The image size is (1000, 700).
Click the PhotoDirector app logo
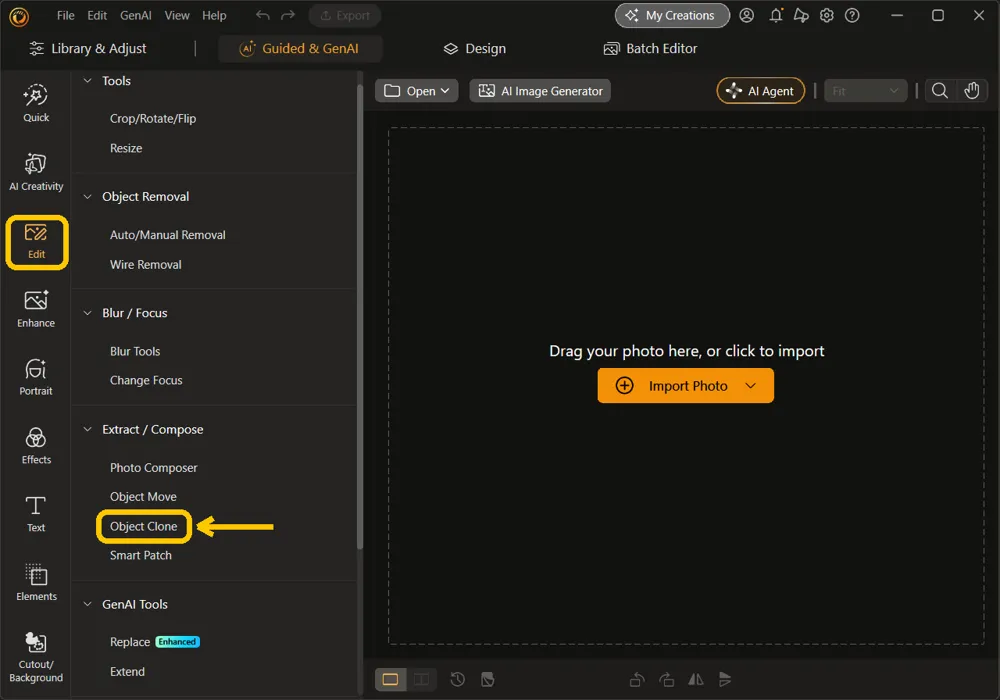point(19,16)
